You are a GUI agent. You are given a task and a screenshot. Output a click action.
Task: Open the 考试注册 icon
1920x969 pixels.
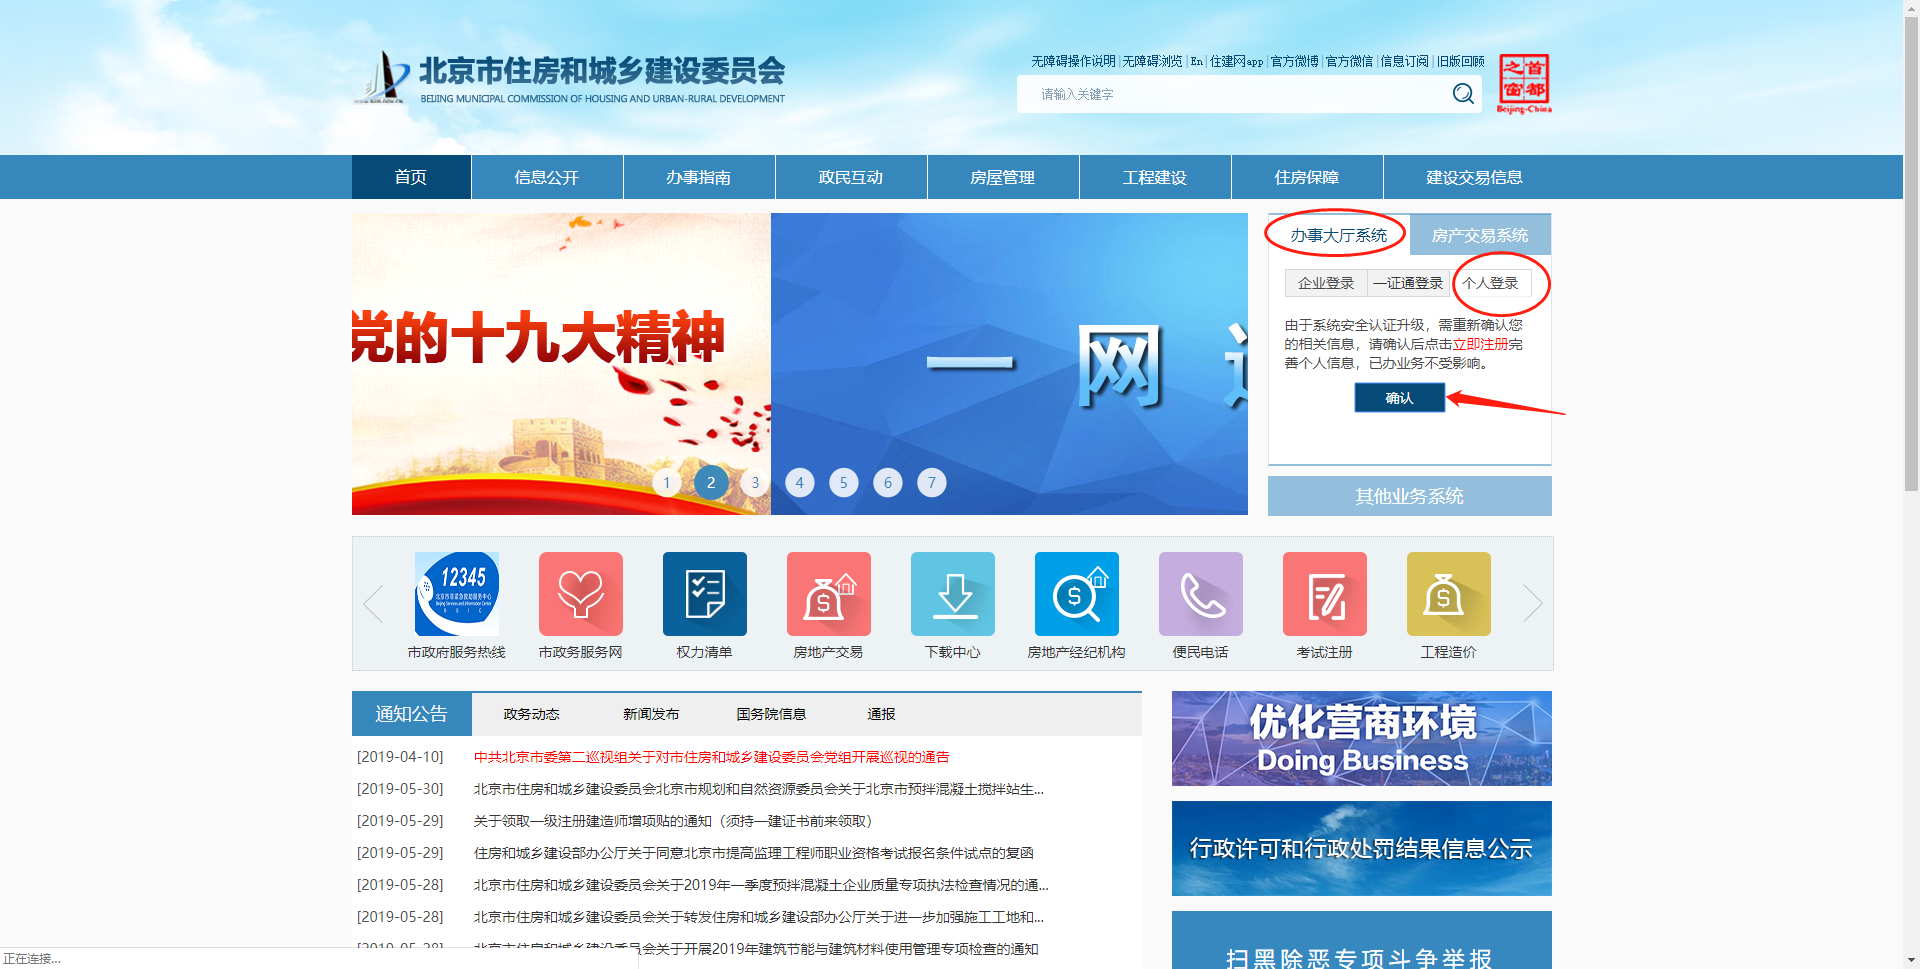1325,594
